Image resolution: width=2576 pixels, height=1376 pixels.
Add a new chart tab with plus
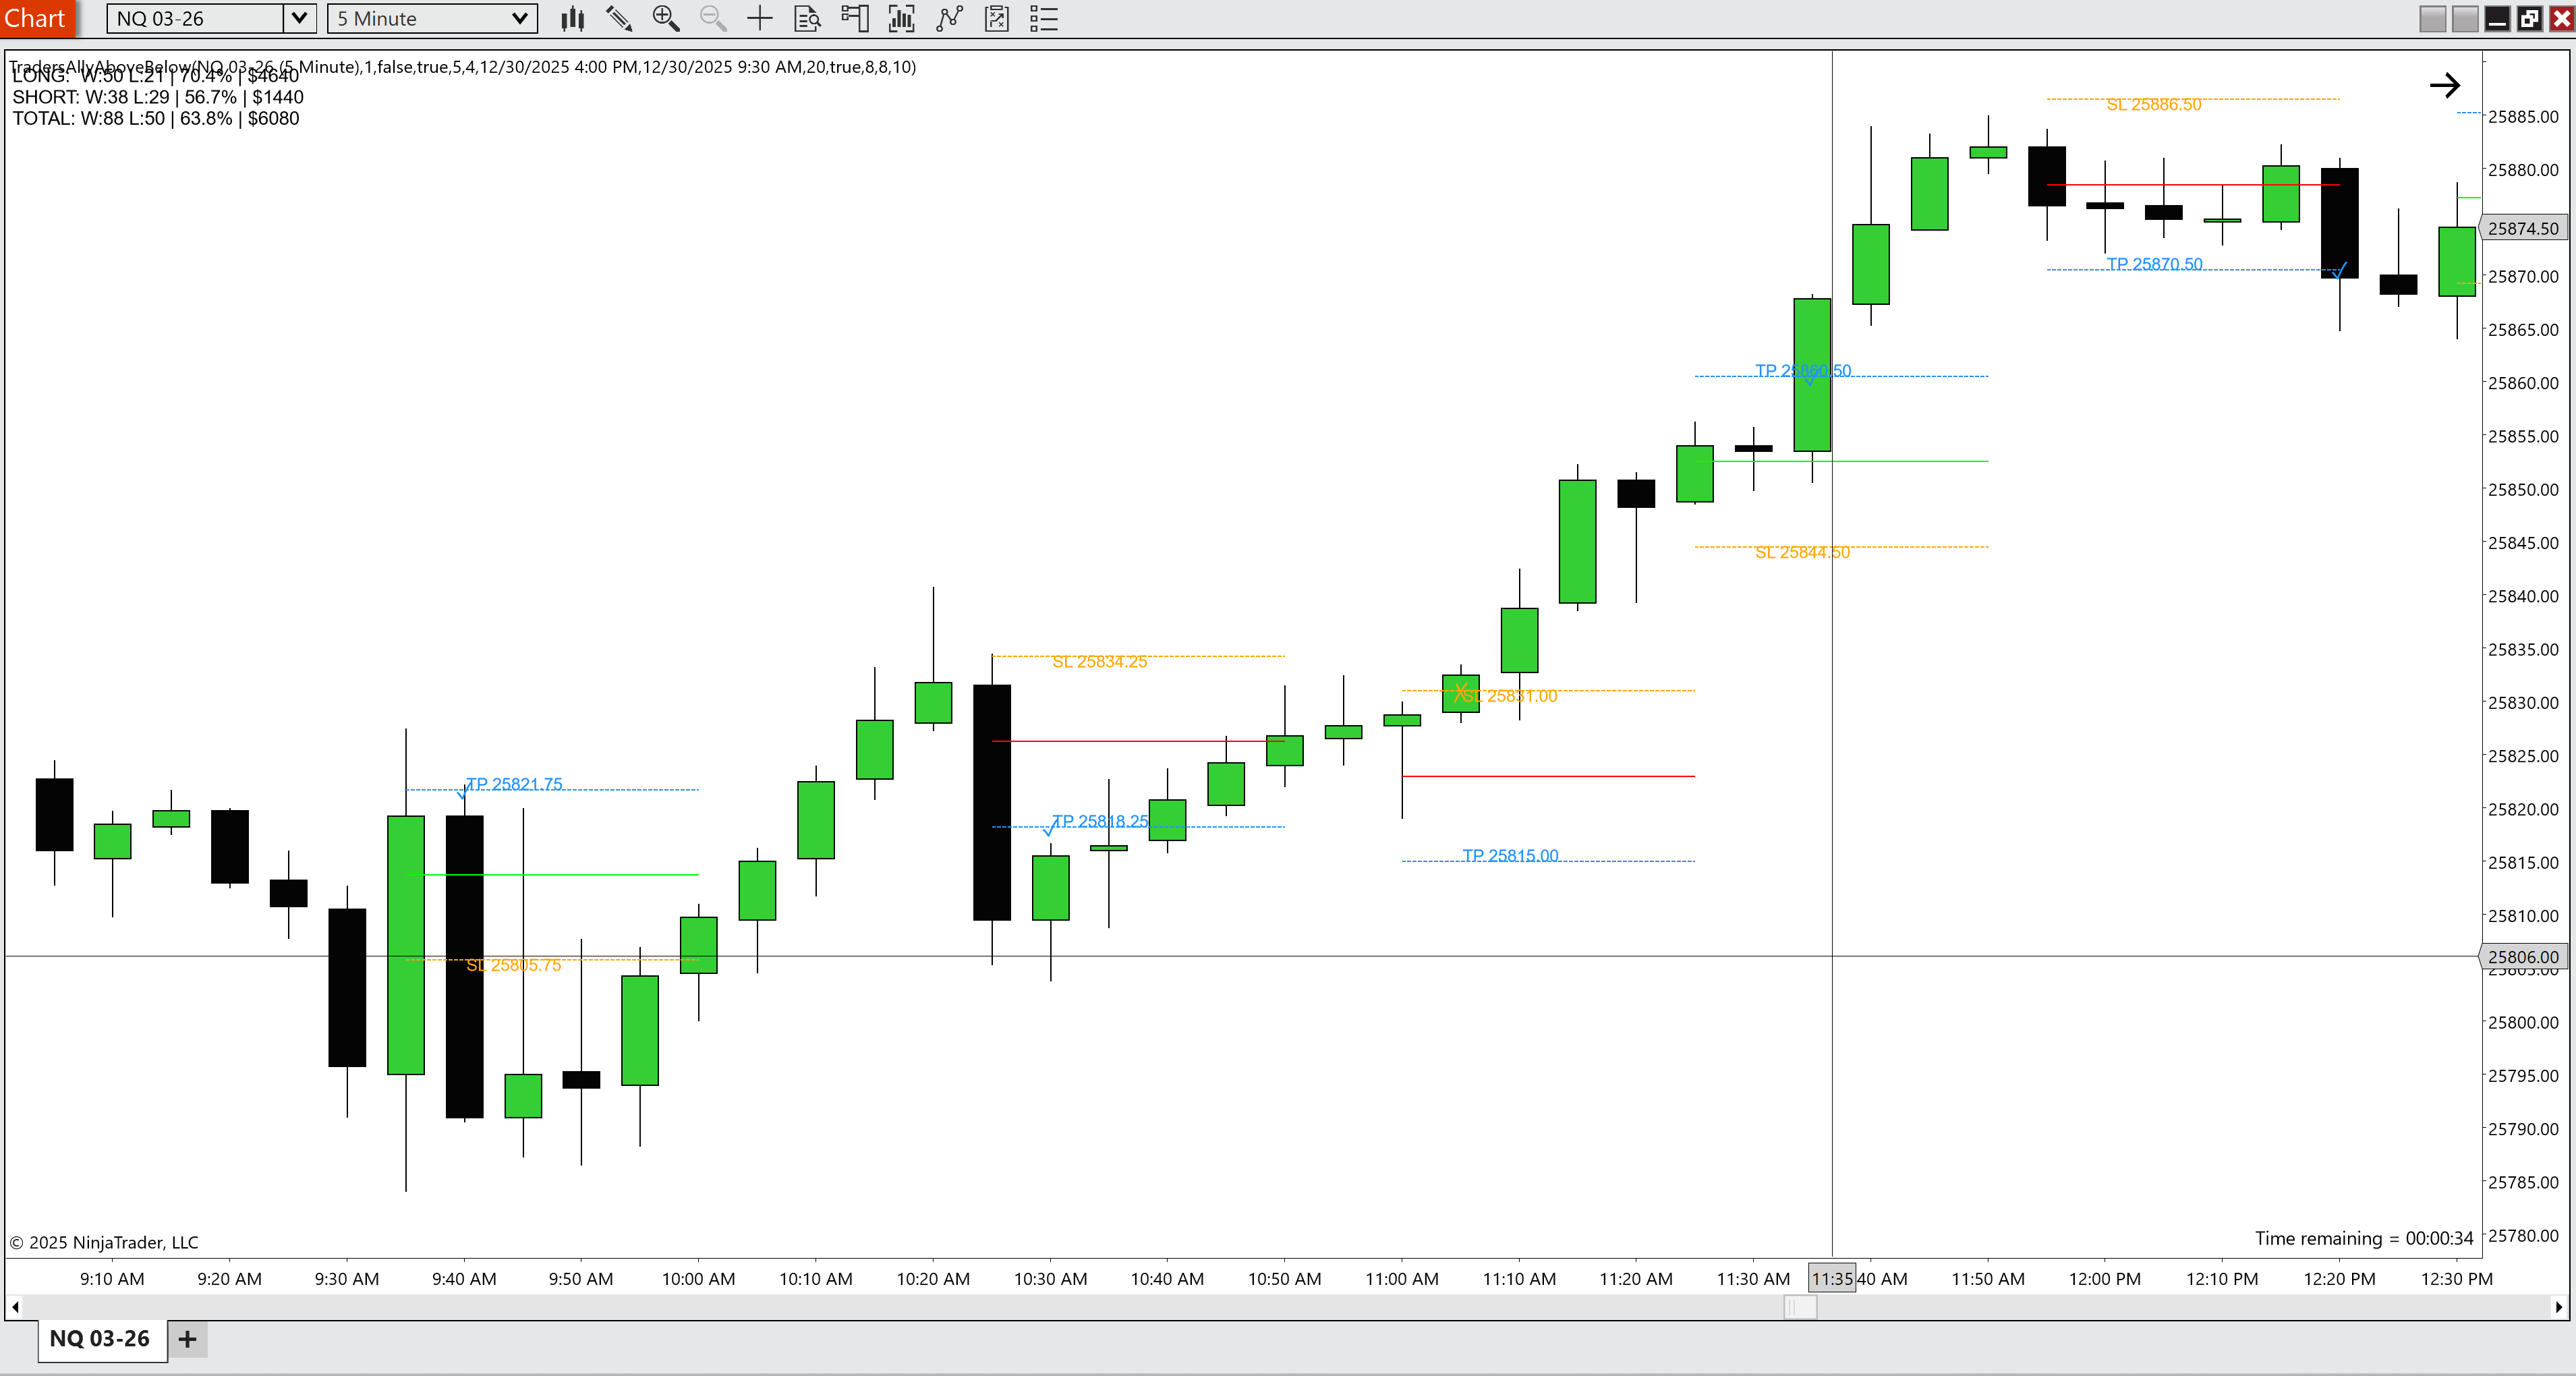pyautogui.click(x=187, y=1338)
